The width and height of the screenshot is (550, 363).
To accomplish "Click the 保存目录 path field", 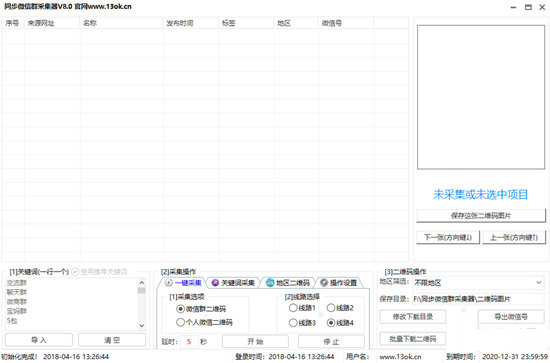I will (478, 299).
